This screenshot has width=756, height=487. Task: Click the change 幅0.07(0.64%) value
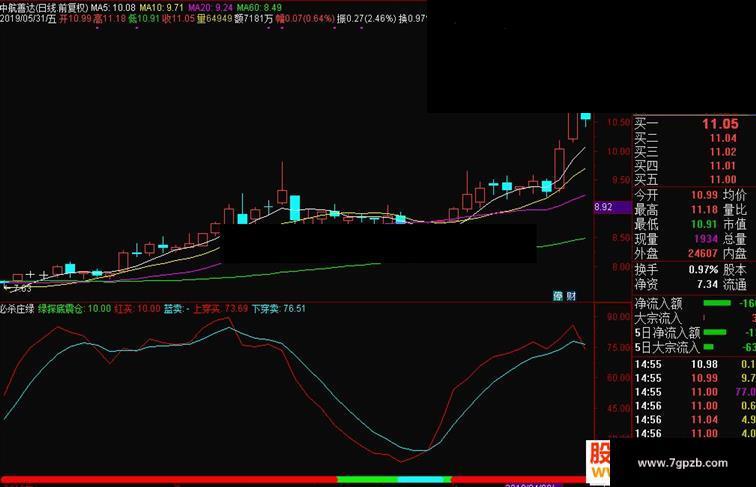click(305, 19)
